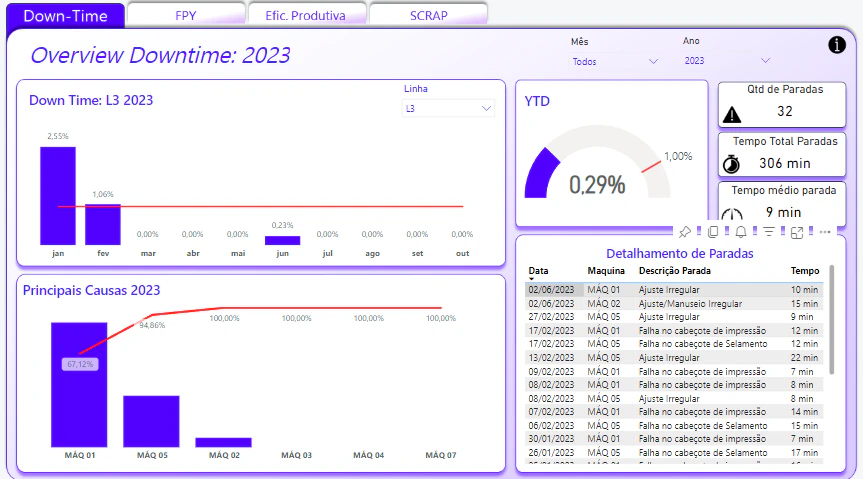Switch to the Down-Time tab
This screenshot has height=479, width=863.
pos(65,15)
